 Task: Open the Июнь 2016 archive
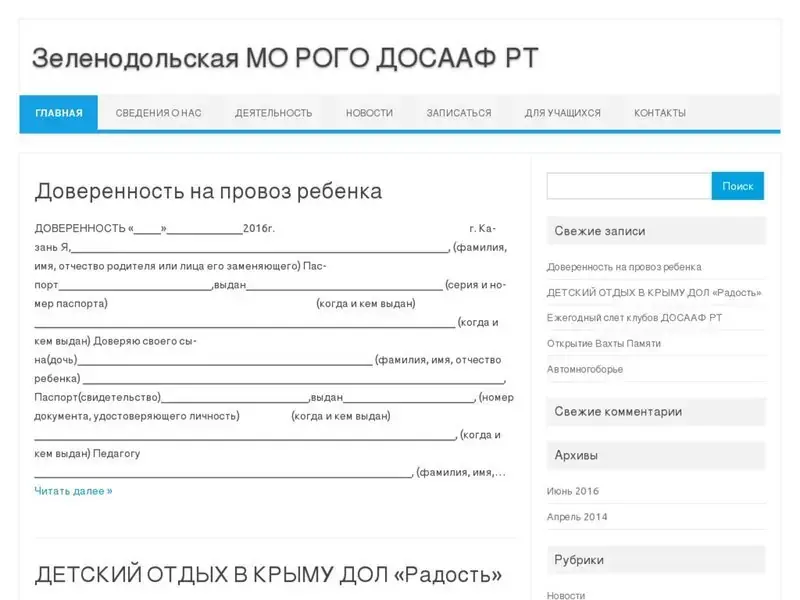pyautogui.click(x=572, y=491)
